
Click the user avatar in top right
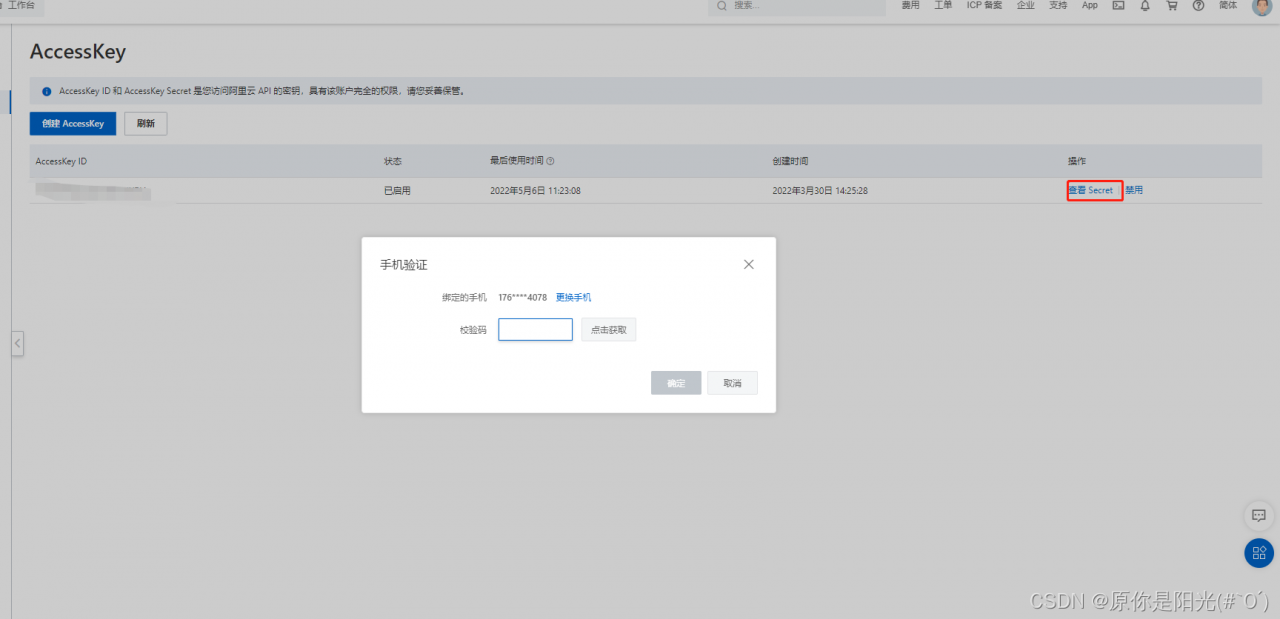click(1261, 8)
